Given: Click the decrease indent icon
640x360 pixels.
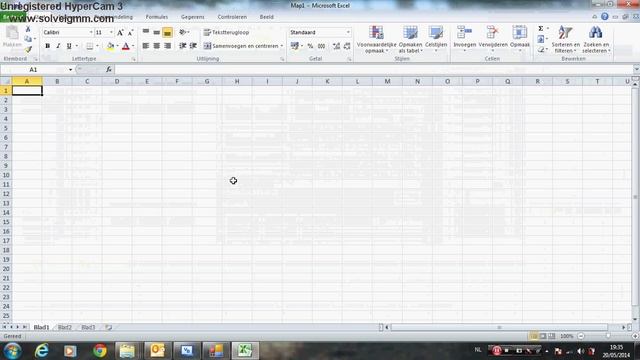Looking at the screenshot, I should pos(182,46).
